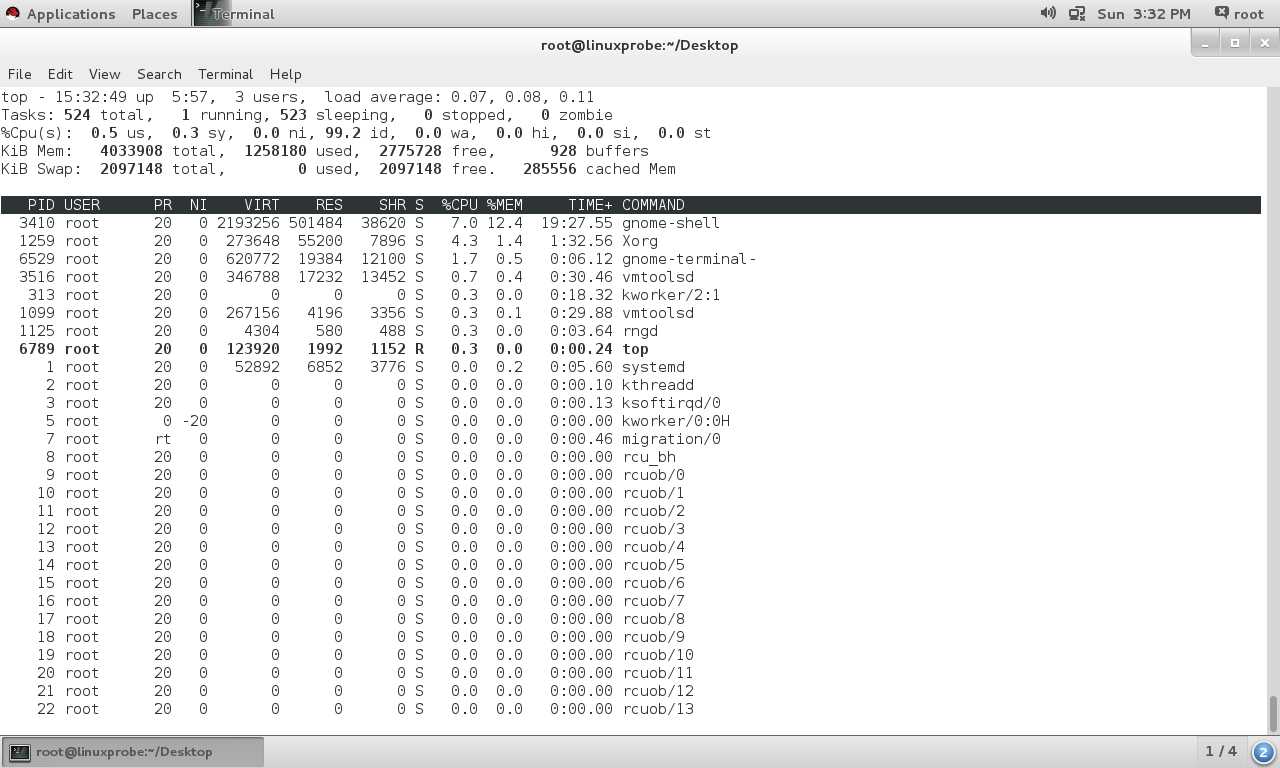
Task: Click the root@linuxprobe taskbar button
Action: point(134,752)
